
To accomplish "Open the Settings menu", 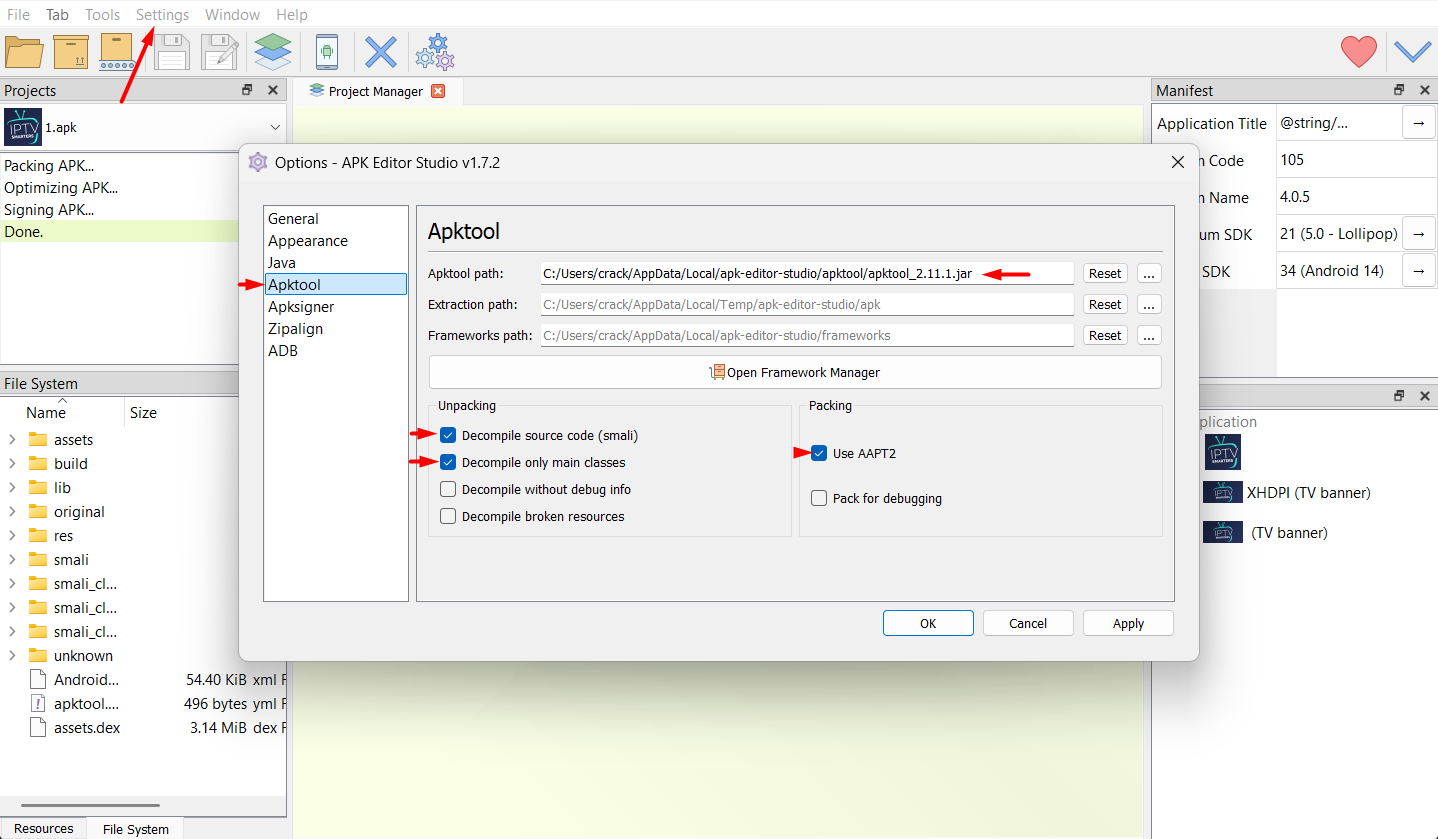I will [x=162, y=14].
